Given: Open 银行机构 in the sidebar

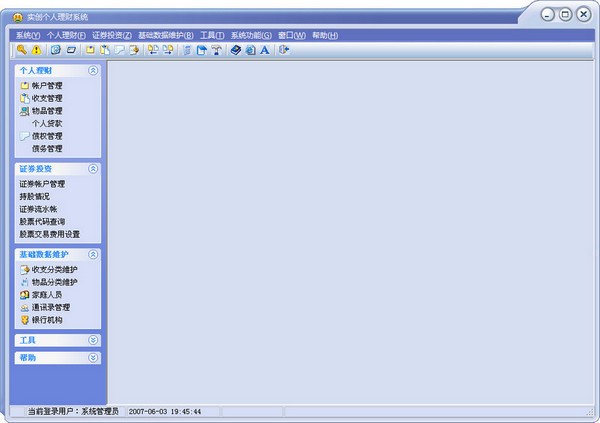Looking at the screenshot, I should [x=47, y=320].
